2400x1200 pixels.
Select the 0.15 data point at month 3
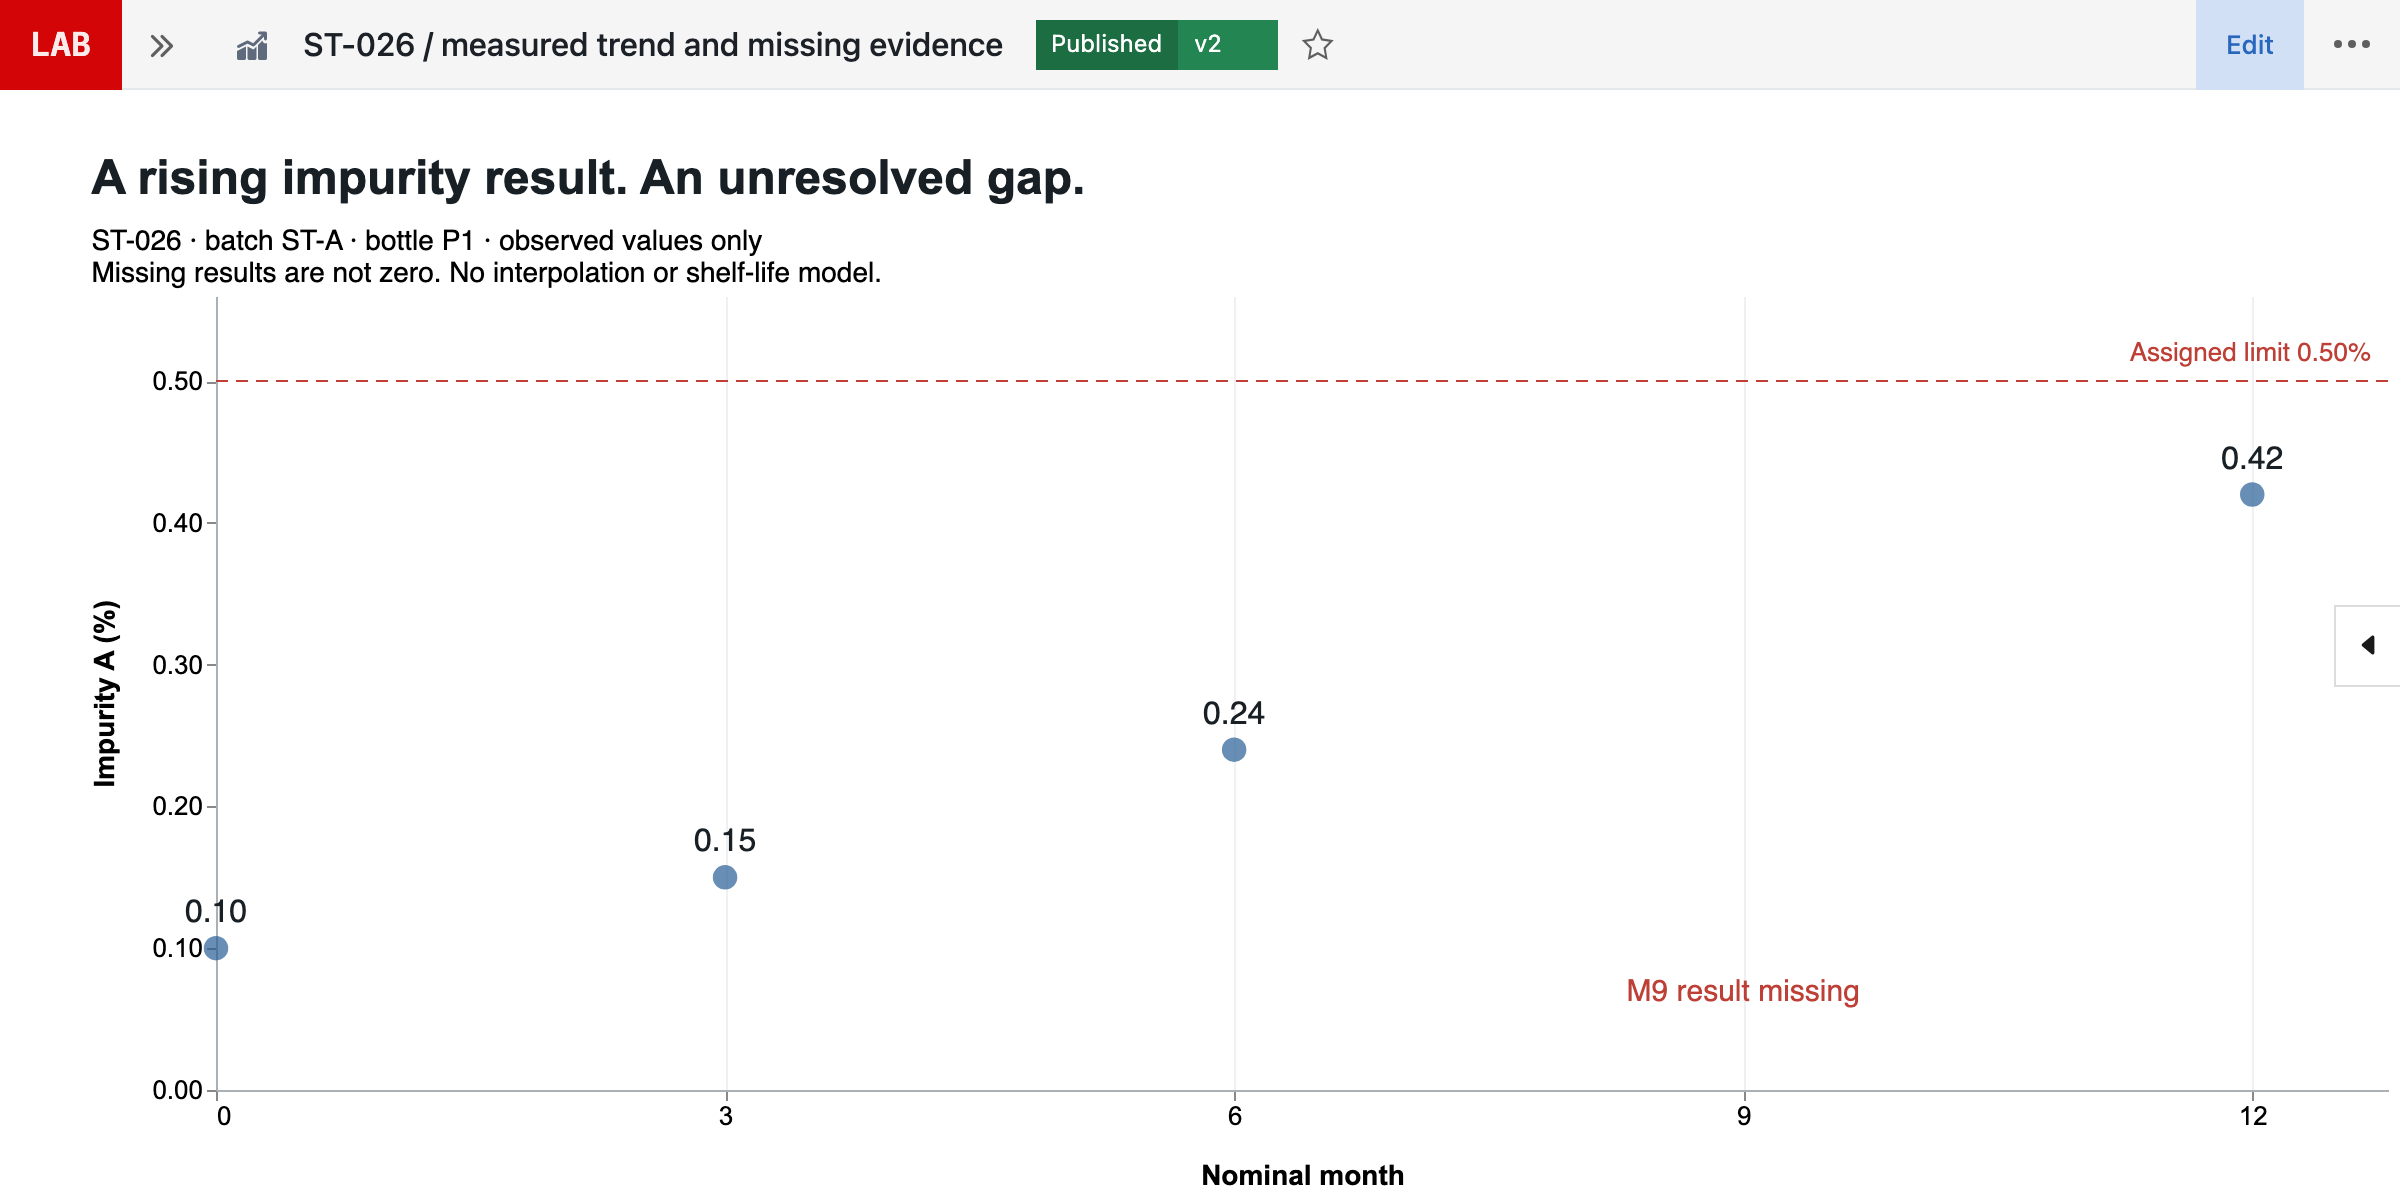(725, 877)
